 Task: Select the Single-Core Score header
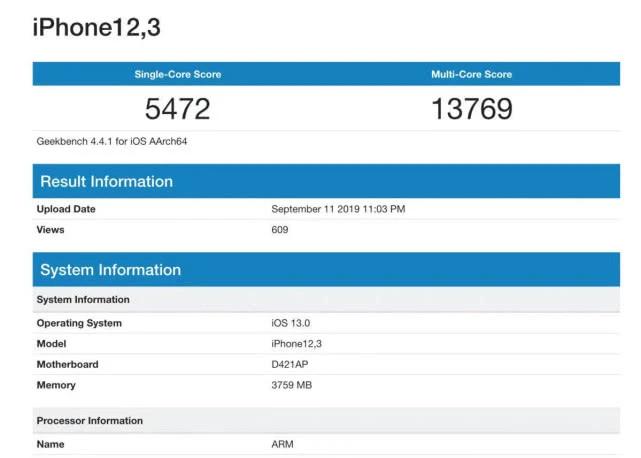pyautogui.click(x=178, y=74)
